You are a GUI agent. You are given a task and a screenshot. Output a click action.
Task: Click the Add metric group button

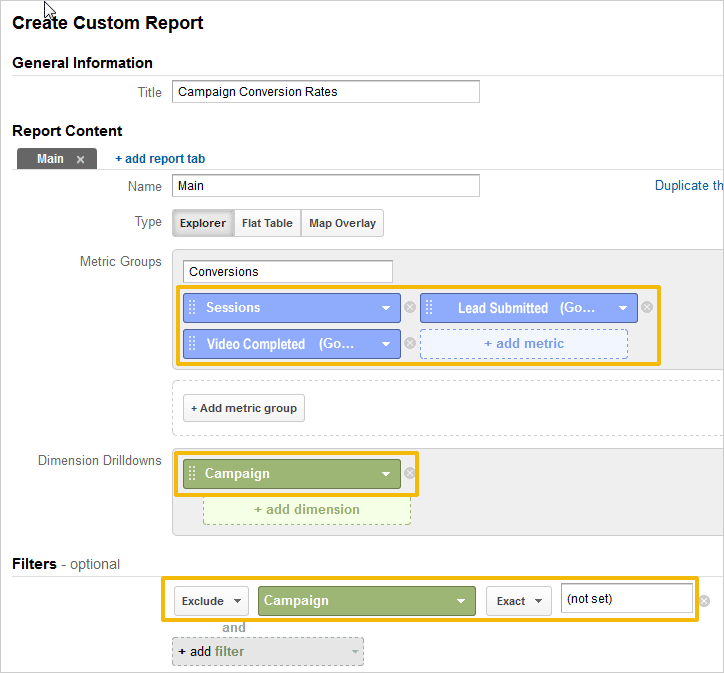tap(244, 408)
